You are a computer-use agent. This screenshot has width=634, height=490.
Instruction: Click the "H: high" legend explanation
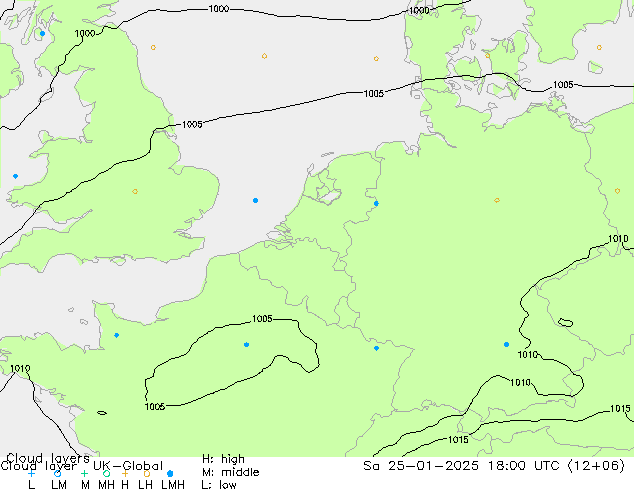click(x=223, y=459)
